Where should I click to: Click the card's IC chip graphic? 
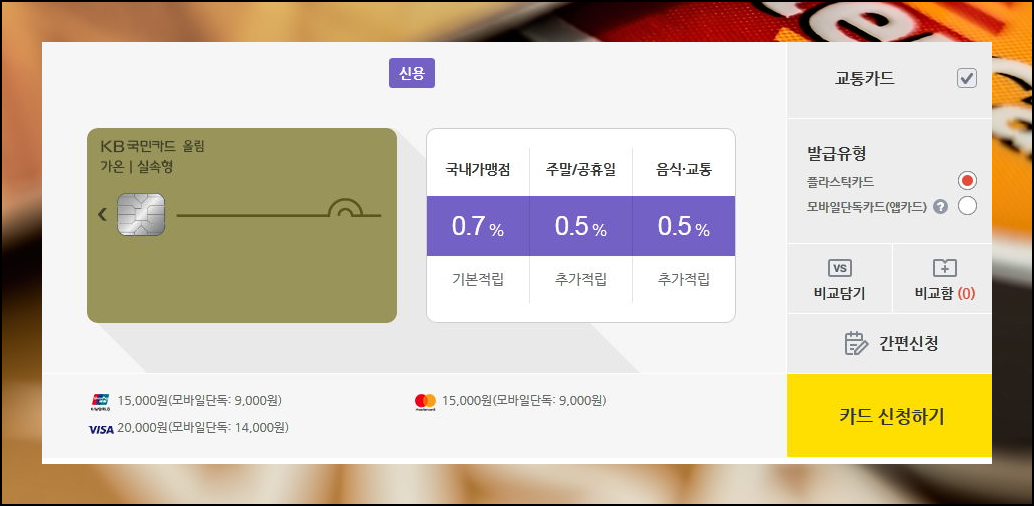tap(141, 214)
